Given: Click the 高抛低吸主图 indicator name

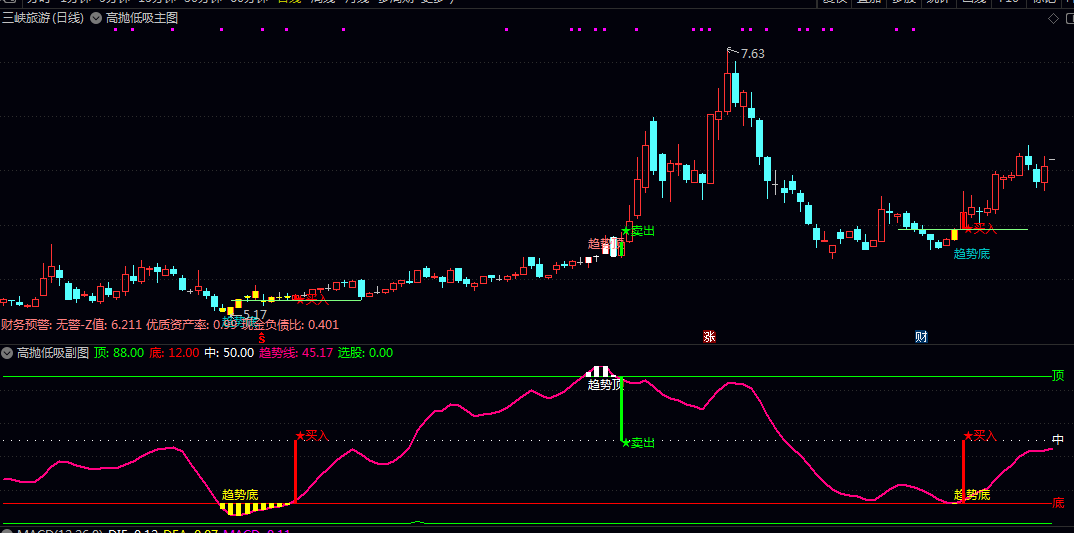Looking at the screenshot, I should (142, 18).
